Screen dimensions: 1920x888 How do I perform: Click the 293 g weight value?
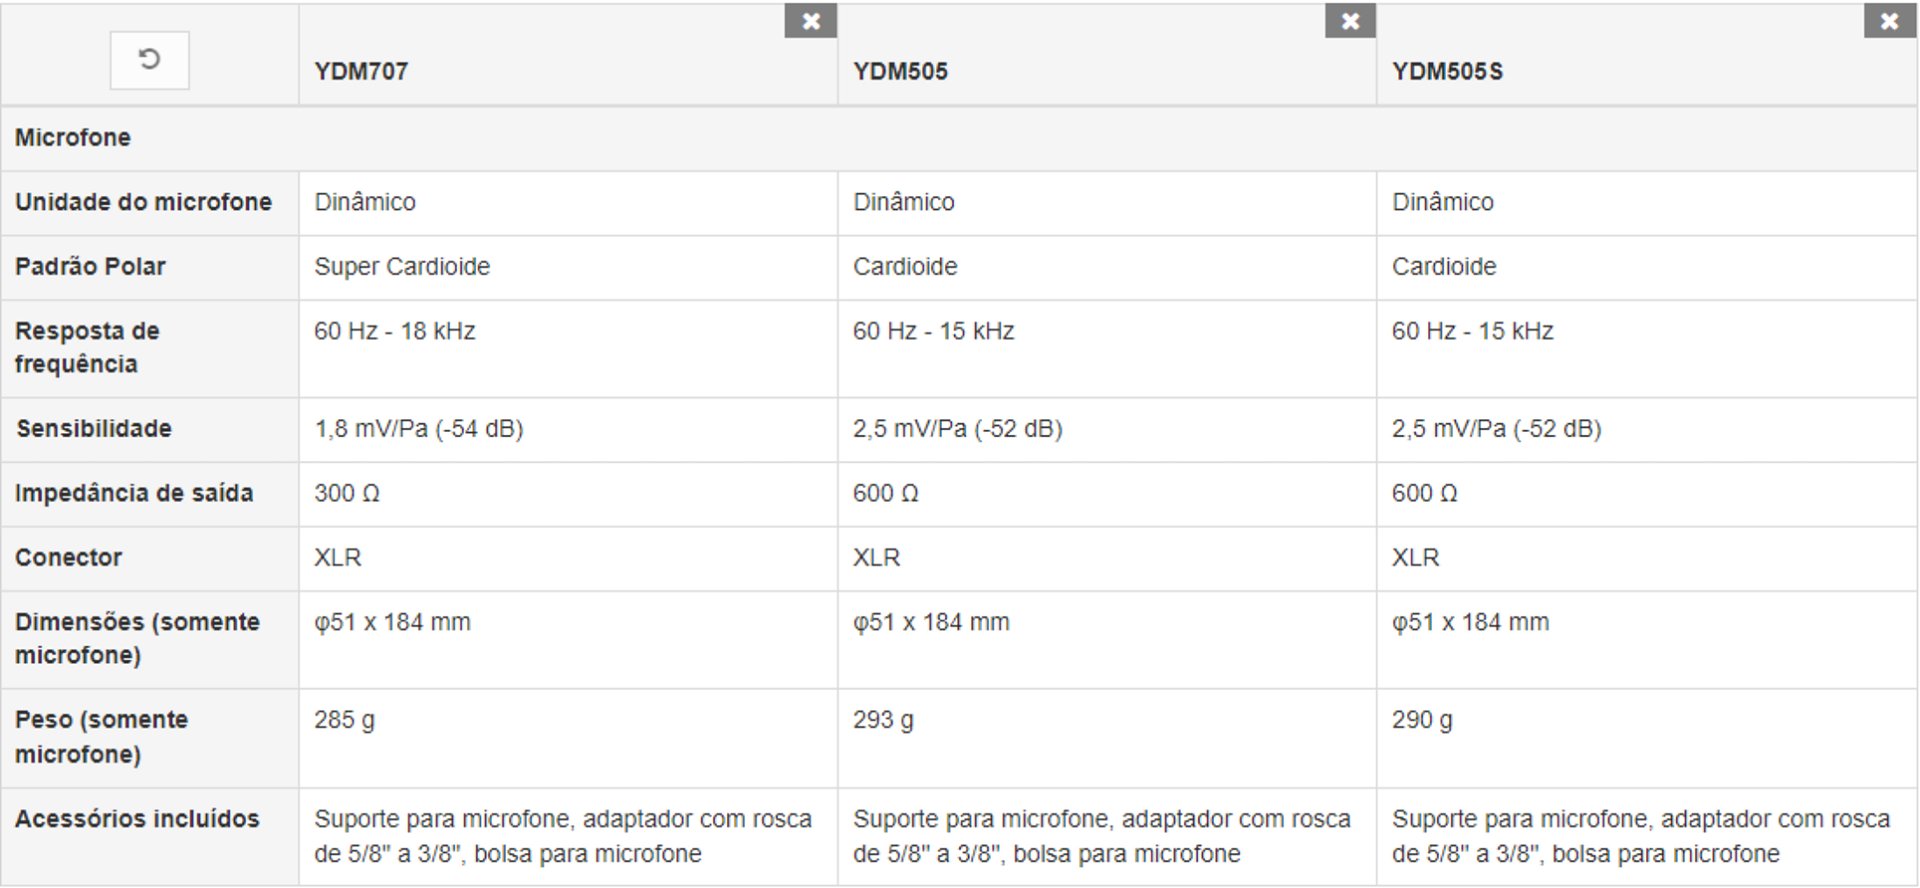pyautogui.click(x=883, y=720)
